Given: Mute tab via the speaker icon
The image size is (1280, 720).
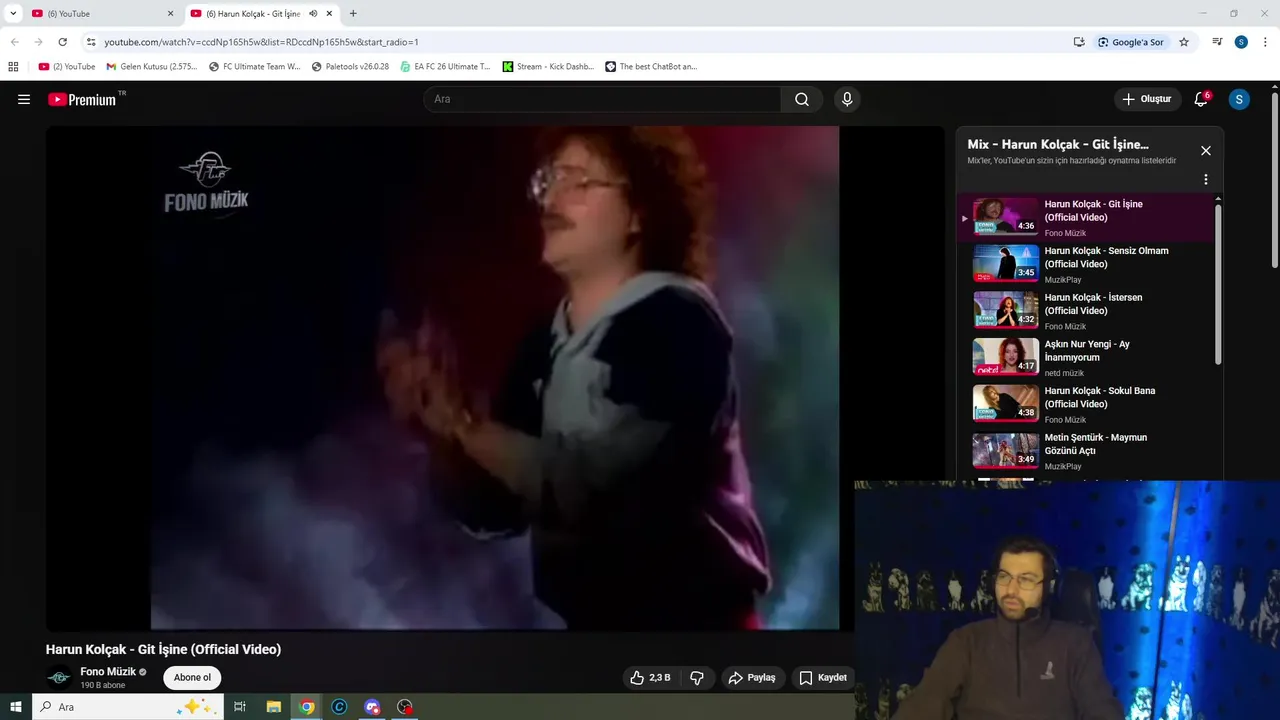Looking at the screenshot, I should (314, 14).
